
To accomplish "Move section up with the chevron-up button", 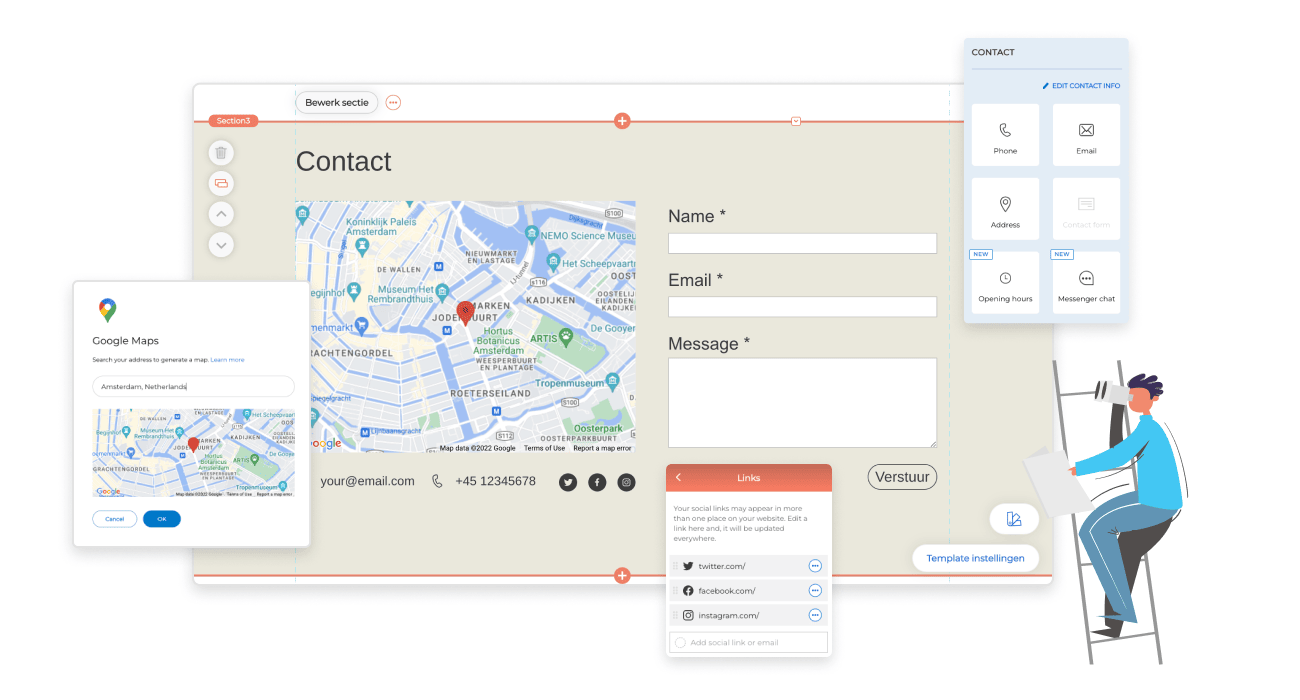I will point(221,214).
